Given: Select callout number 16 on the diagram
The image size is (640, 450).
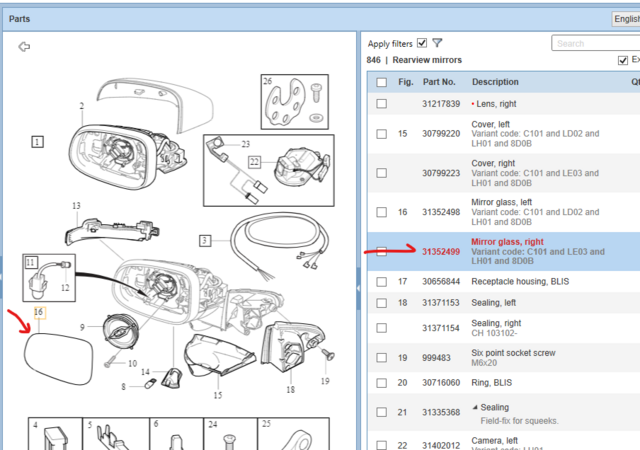Looking at the screenshot, I should click(x=39, y=313).
